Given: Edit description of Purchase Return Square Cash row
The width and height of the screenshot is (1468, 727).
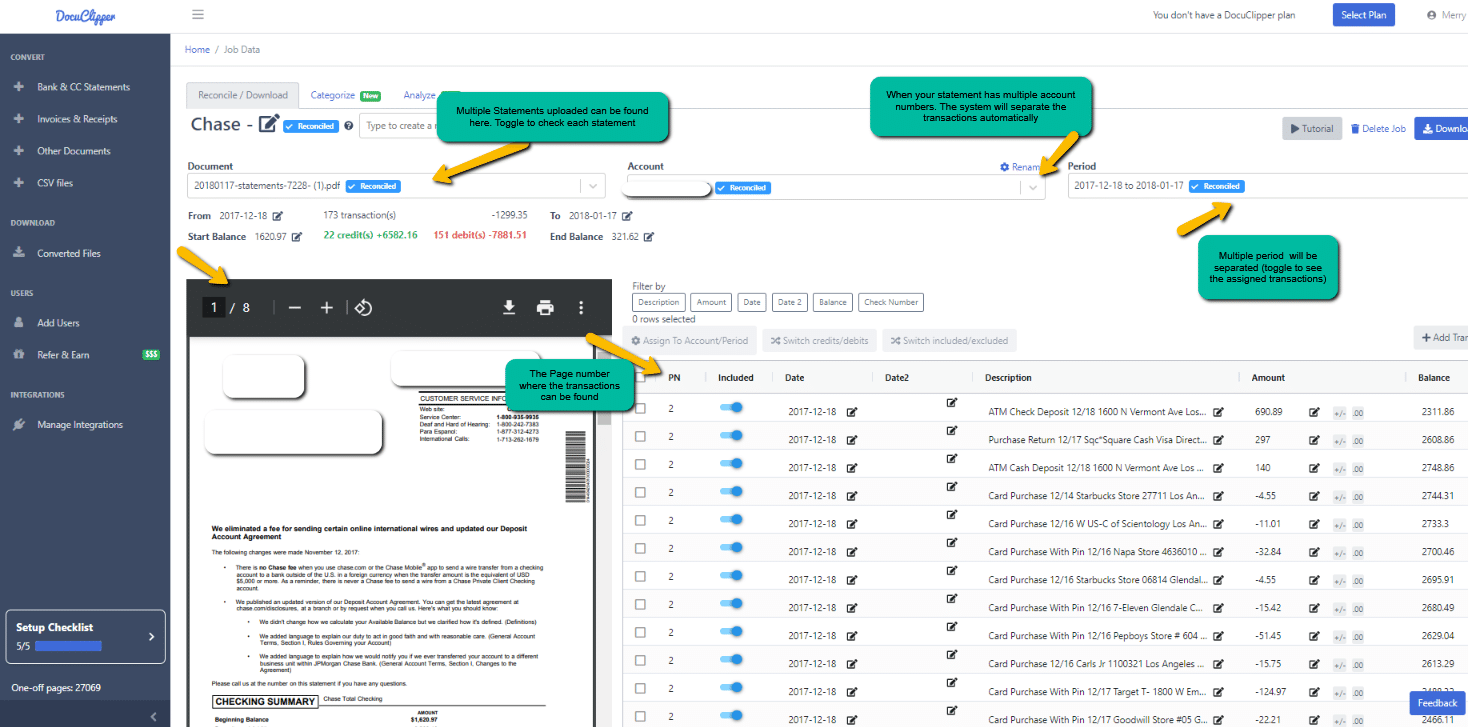Looking at the screenshot, I should 1218,440.
